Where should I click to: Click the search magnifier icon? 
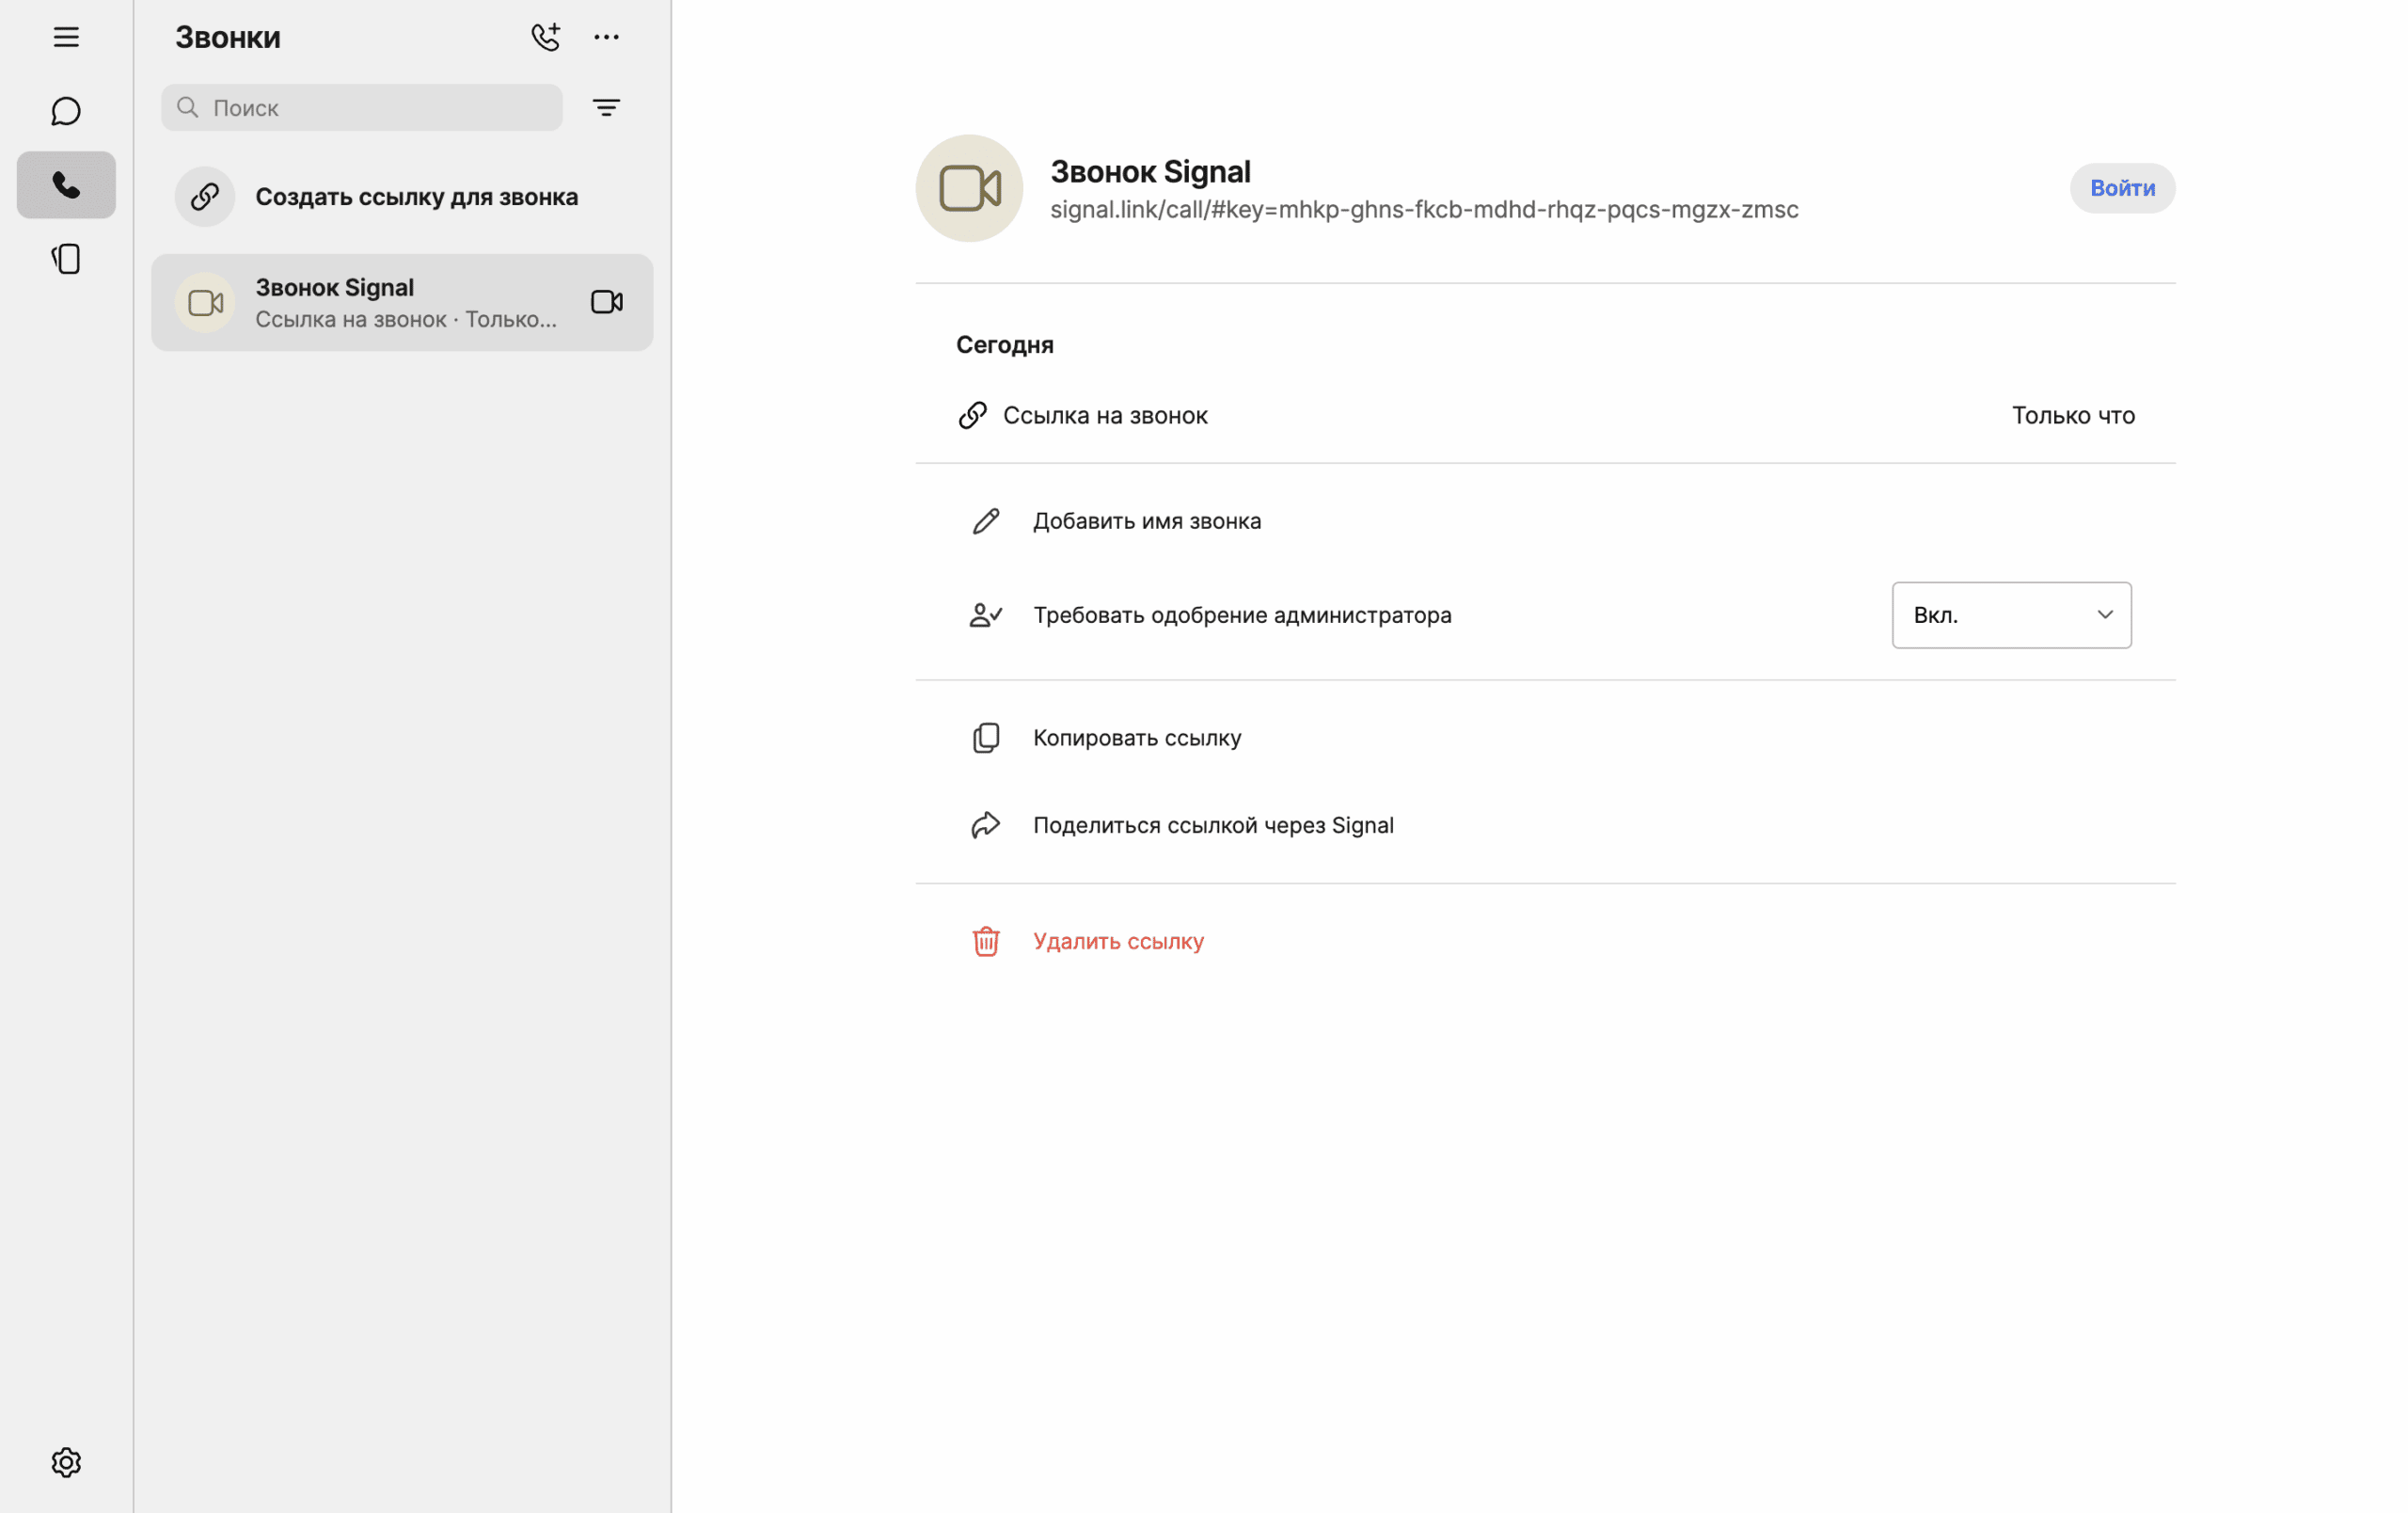coord(188,107)
